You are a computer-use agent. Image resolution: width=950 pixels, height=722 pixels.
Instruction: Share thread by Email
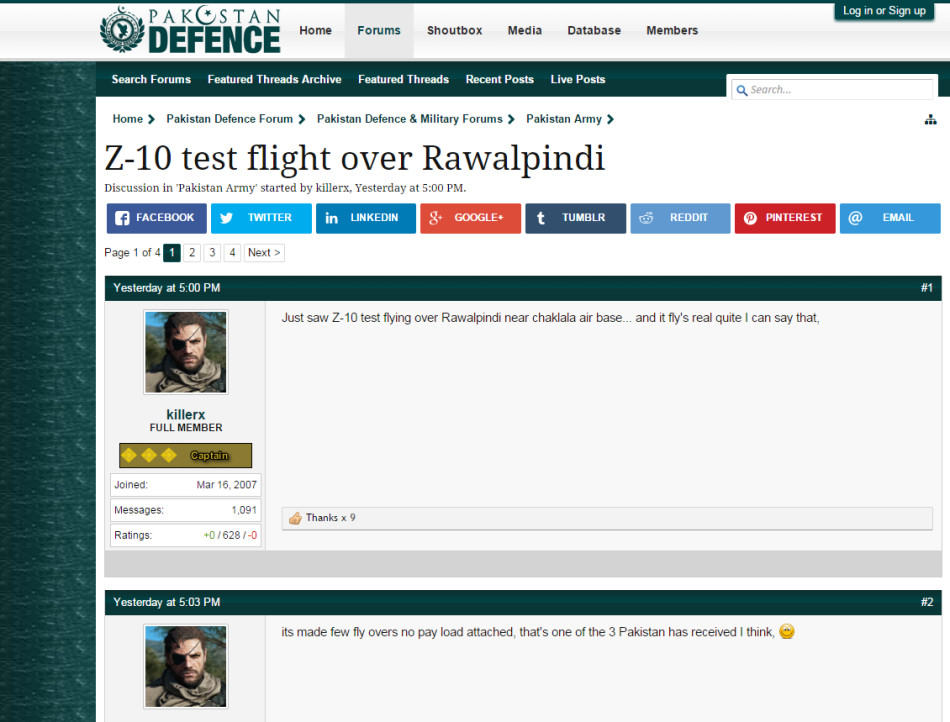(x=889, y=218)
